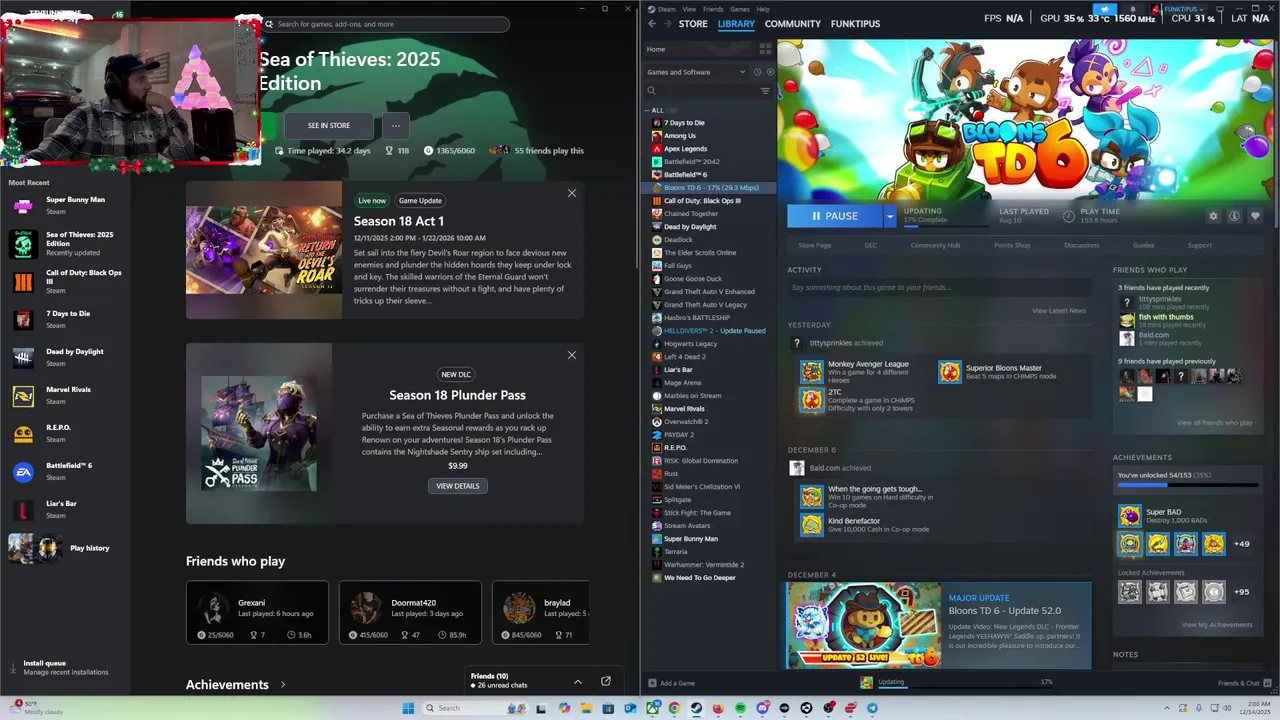Open the Bloons TD 6 Store Page tab
The image size is (1280, 720).
[814, 245]
